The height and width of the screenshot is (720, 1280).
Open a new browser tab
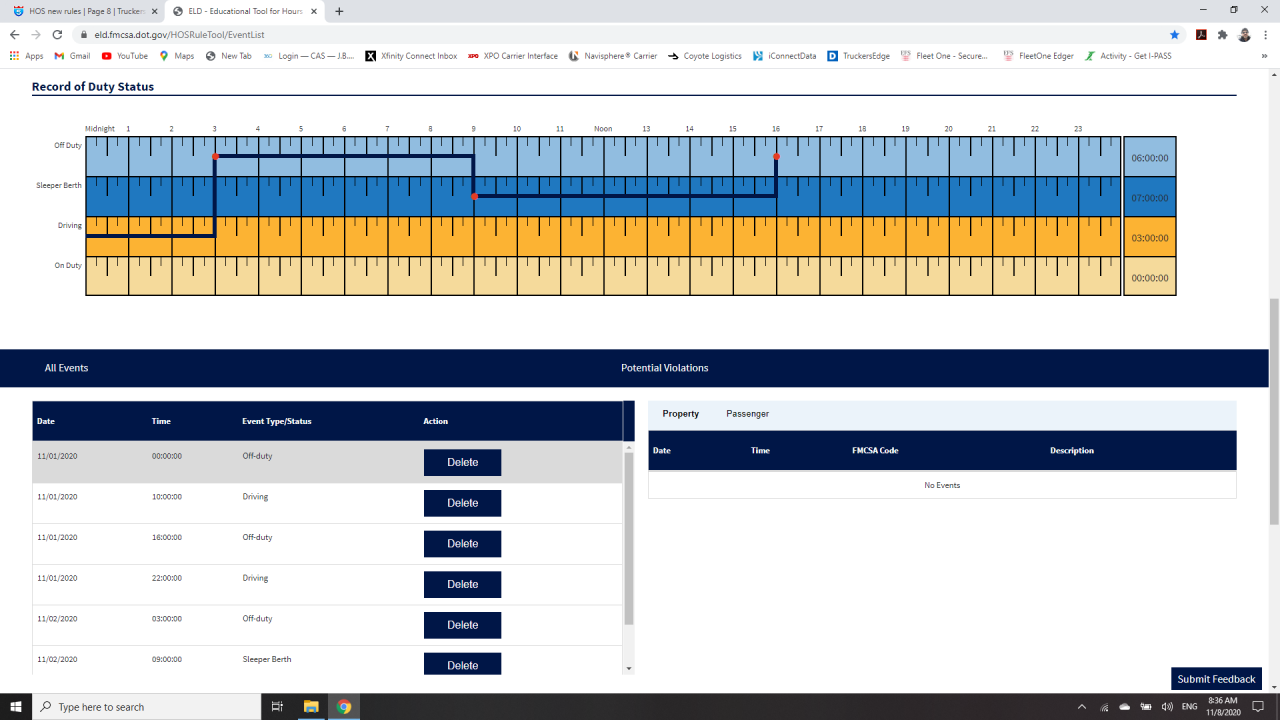pyautogui.click(x=339, y=11)
